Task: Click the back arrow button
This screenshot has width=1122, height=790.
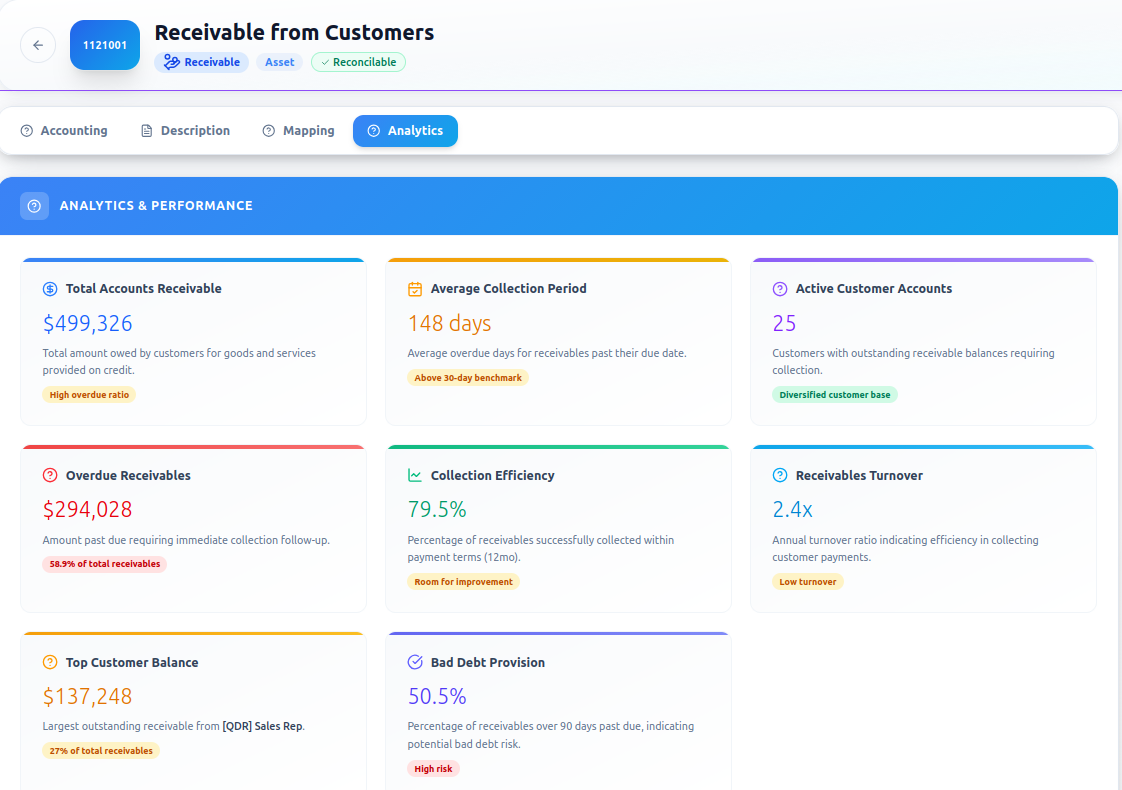Action: [38, 45]
